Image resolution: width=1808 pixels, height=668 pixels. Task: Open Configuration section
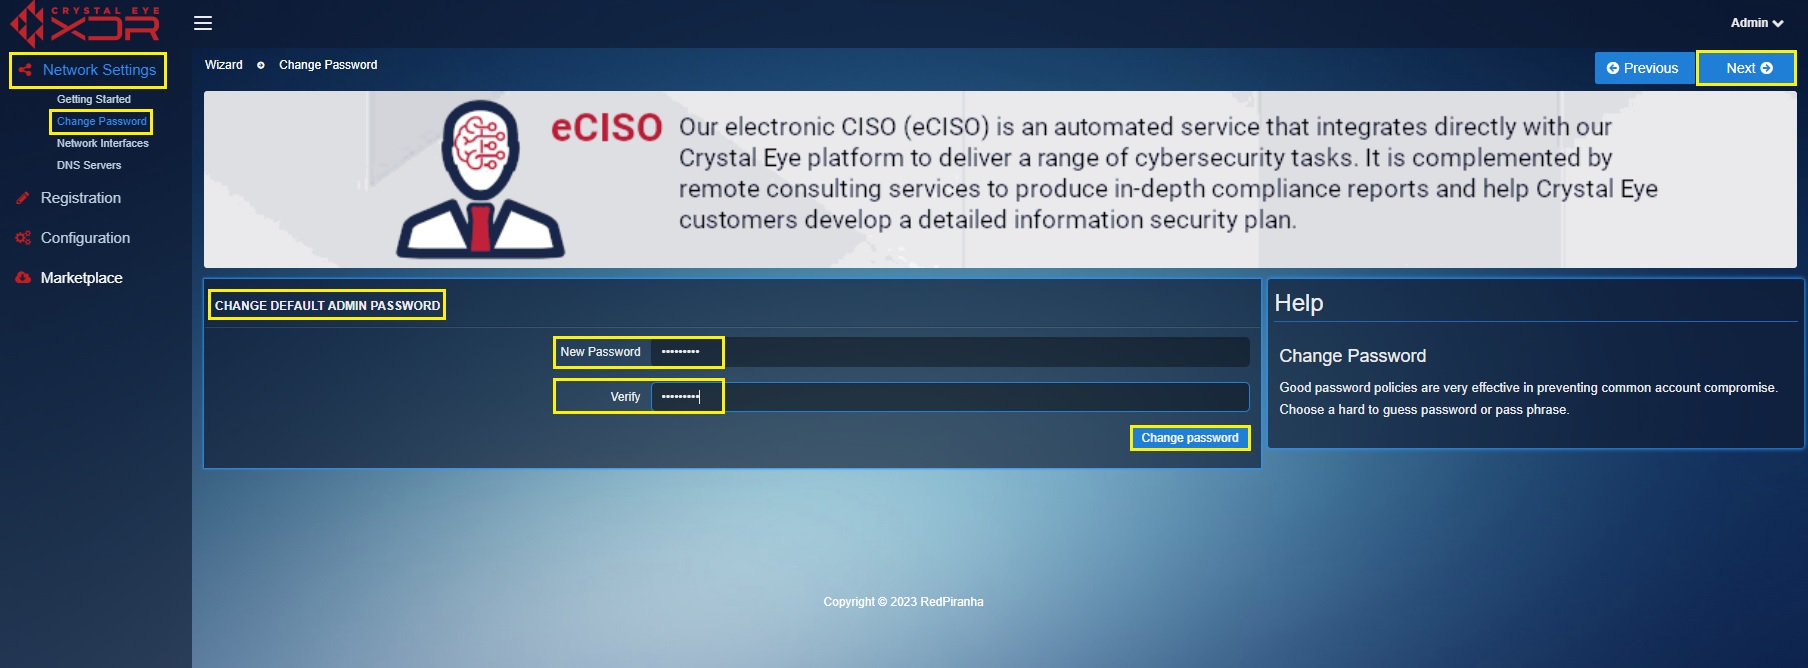[85, 238]
